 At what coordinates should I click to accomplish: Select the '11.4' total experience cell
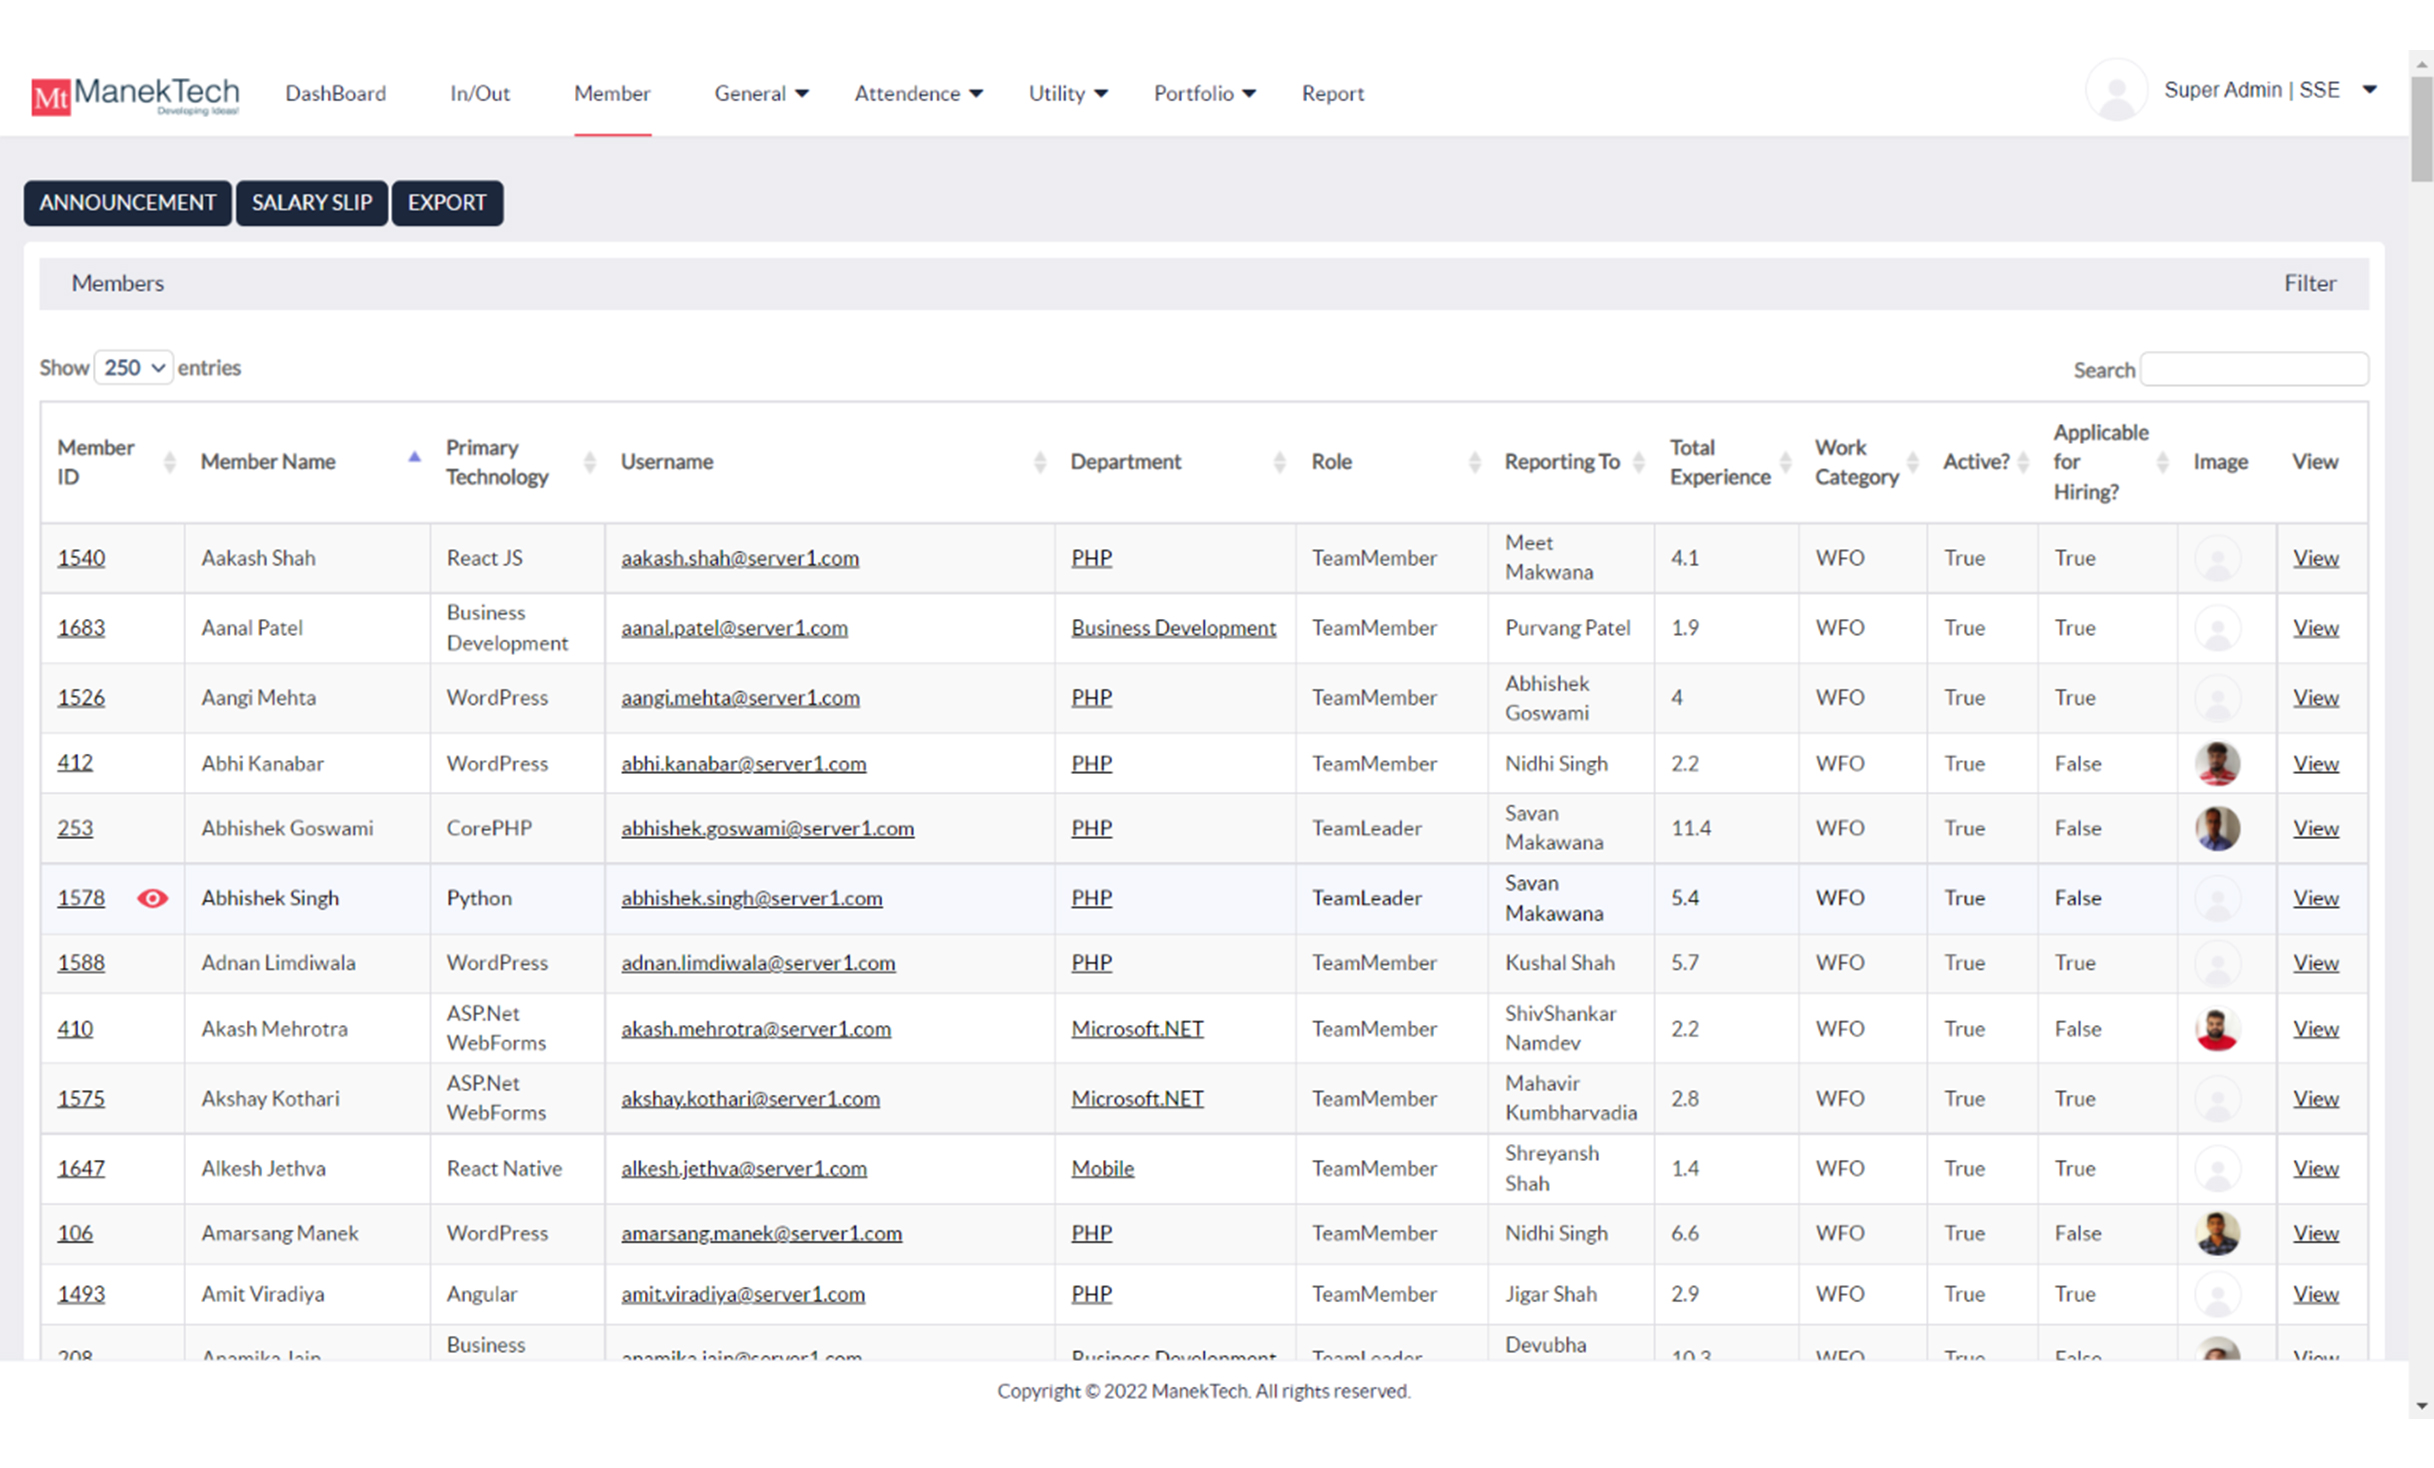click(1726, 828)
